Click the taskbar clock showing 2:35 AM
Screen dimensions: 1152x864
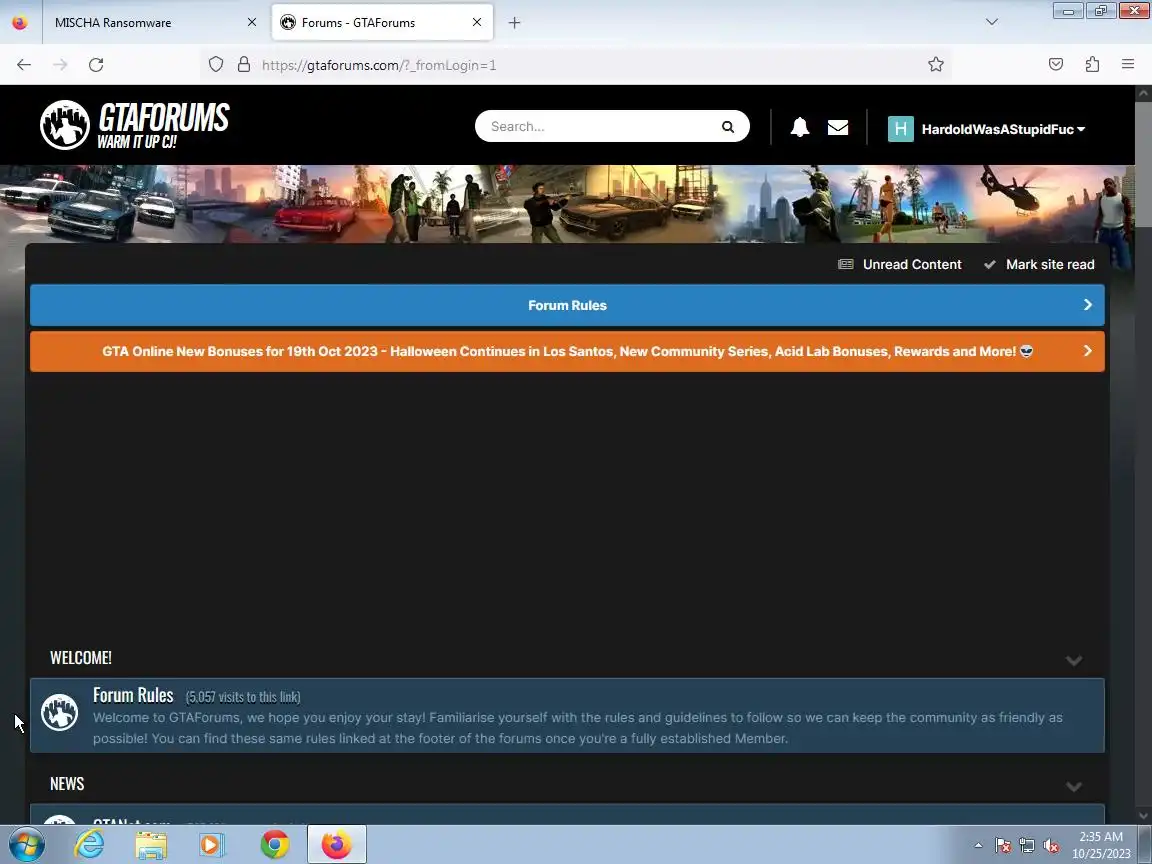pos(1101,845)
